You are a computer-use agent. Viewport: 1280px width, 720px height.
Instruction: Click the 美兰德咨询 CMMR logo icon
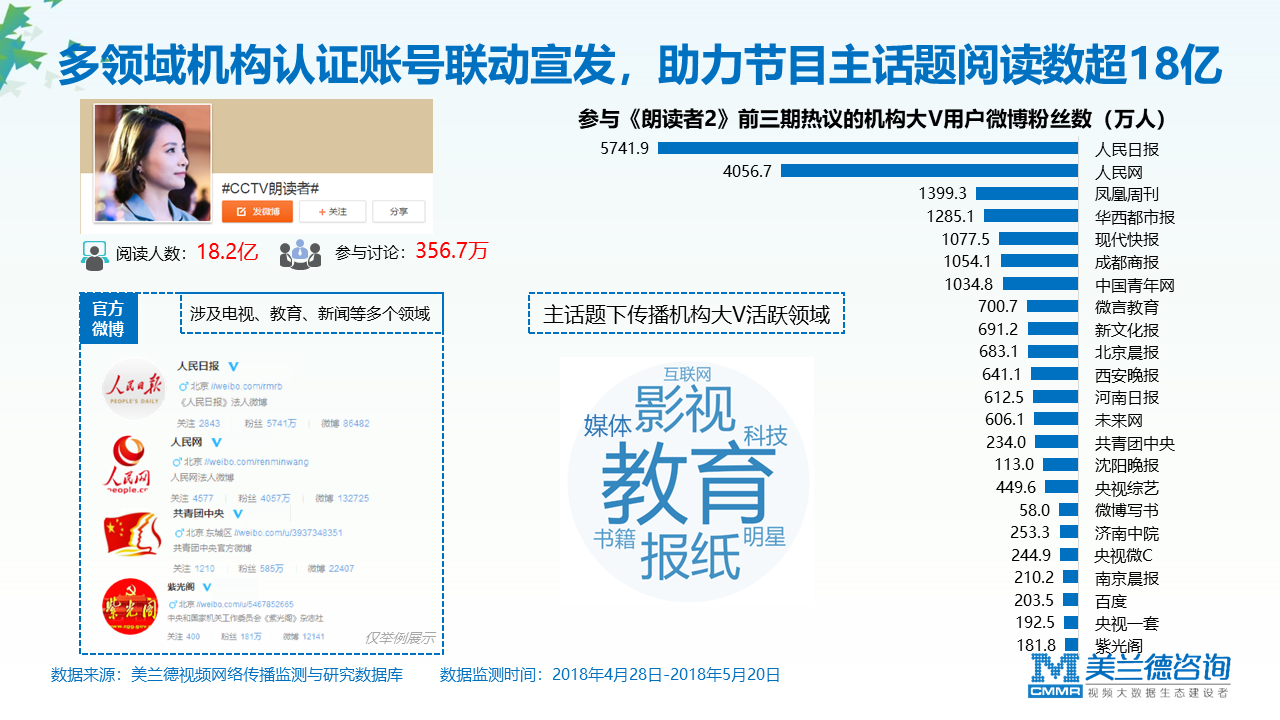pyautogui.click(x=1056, y=676)
